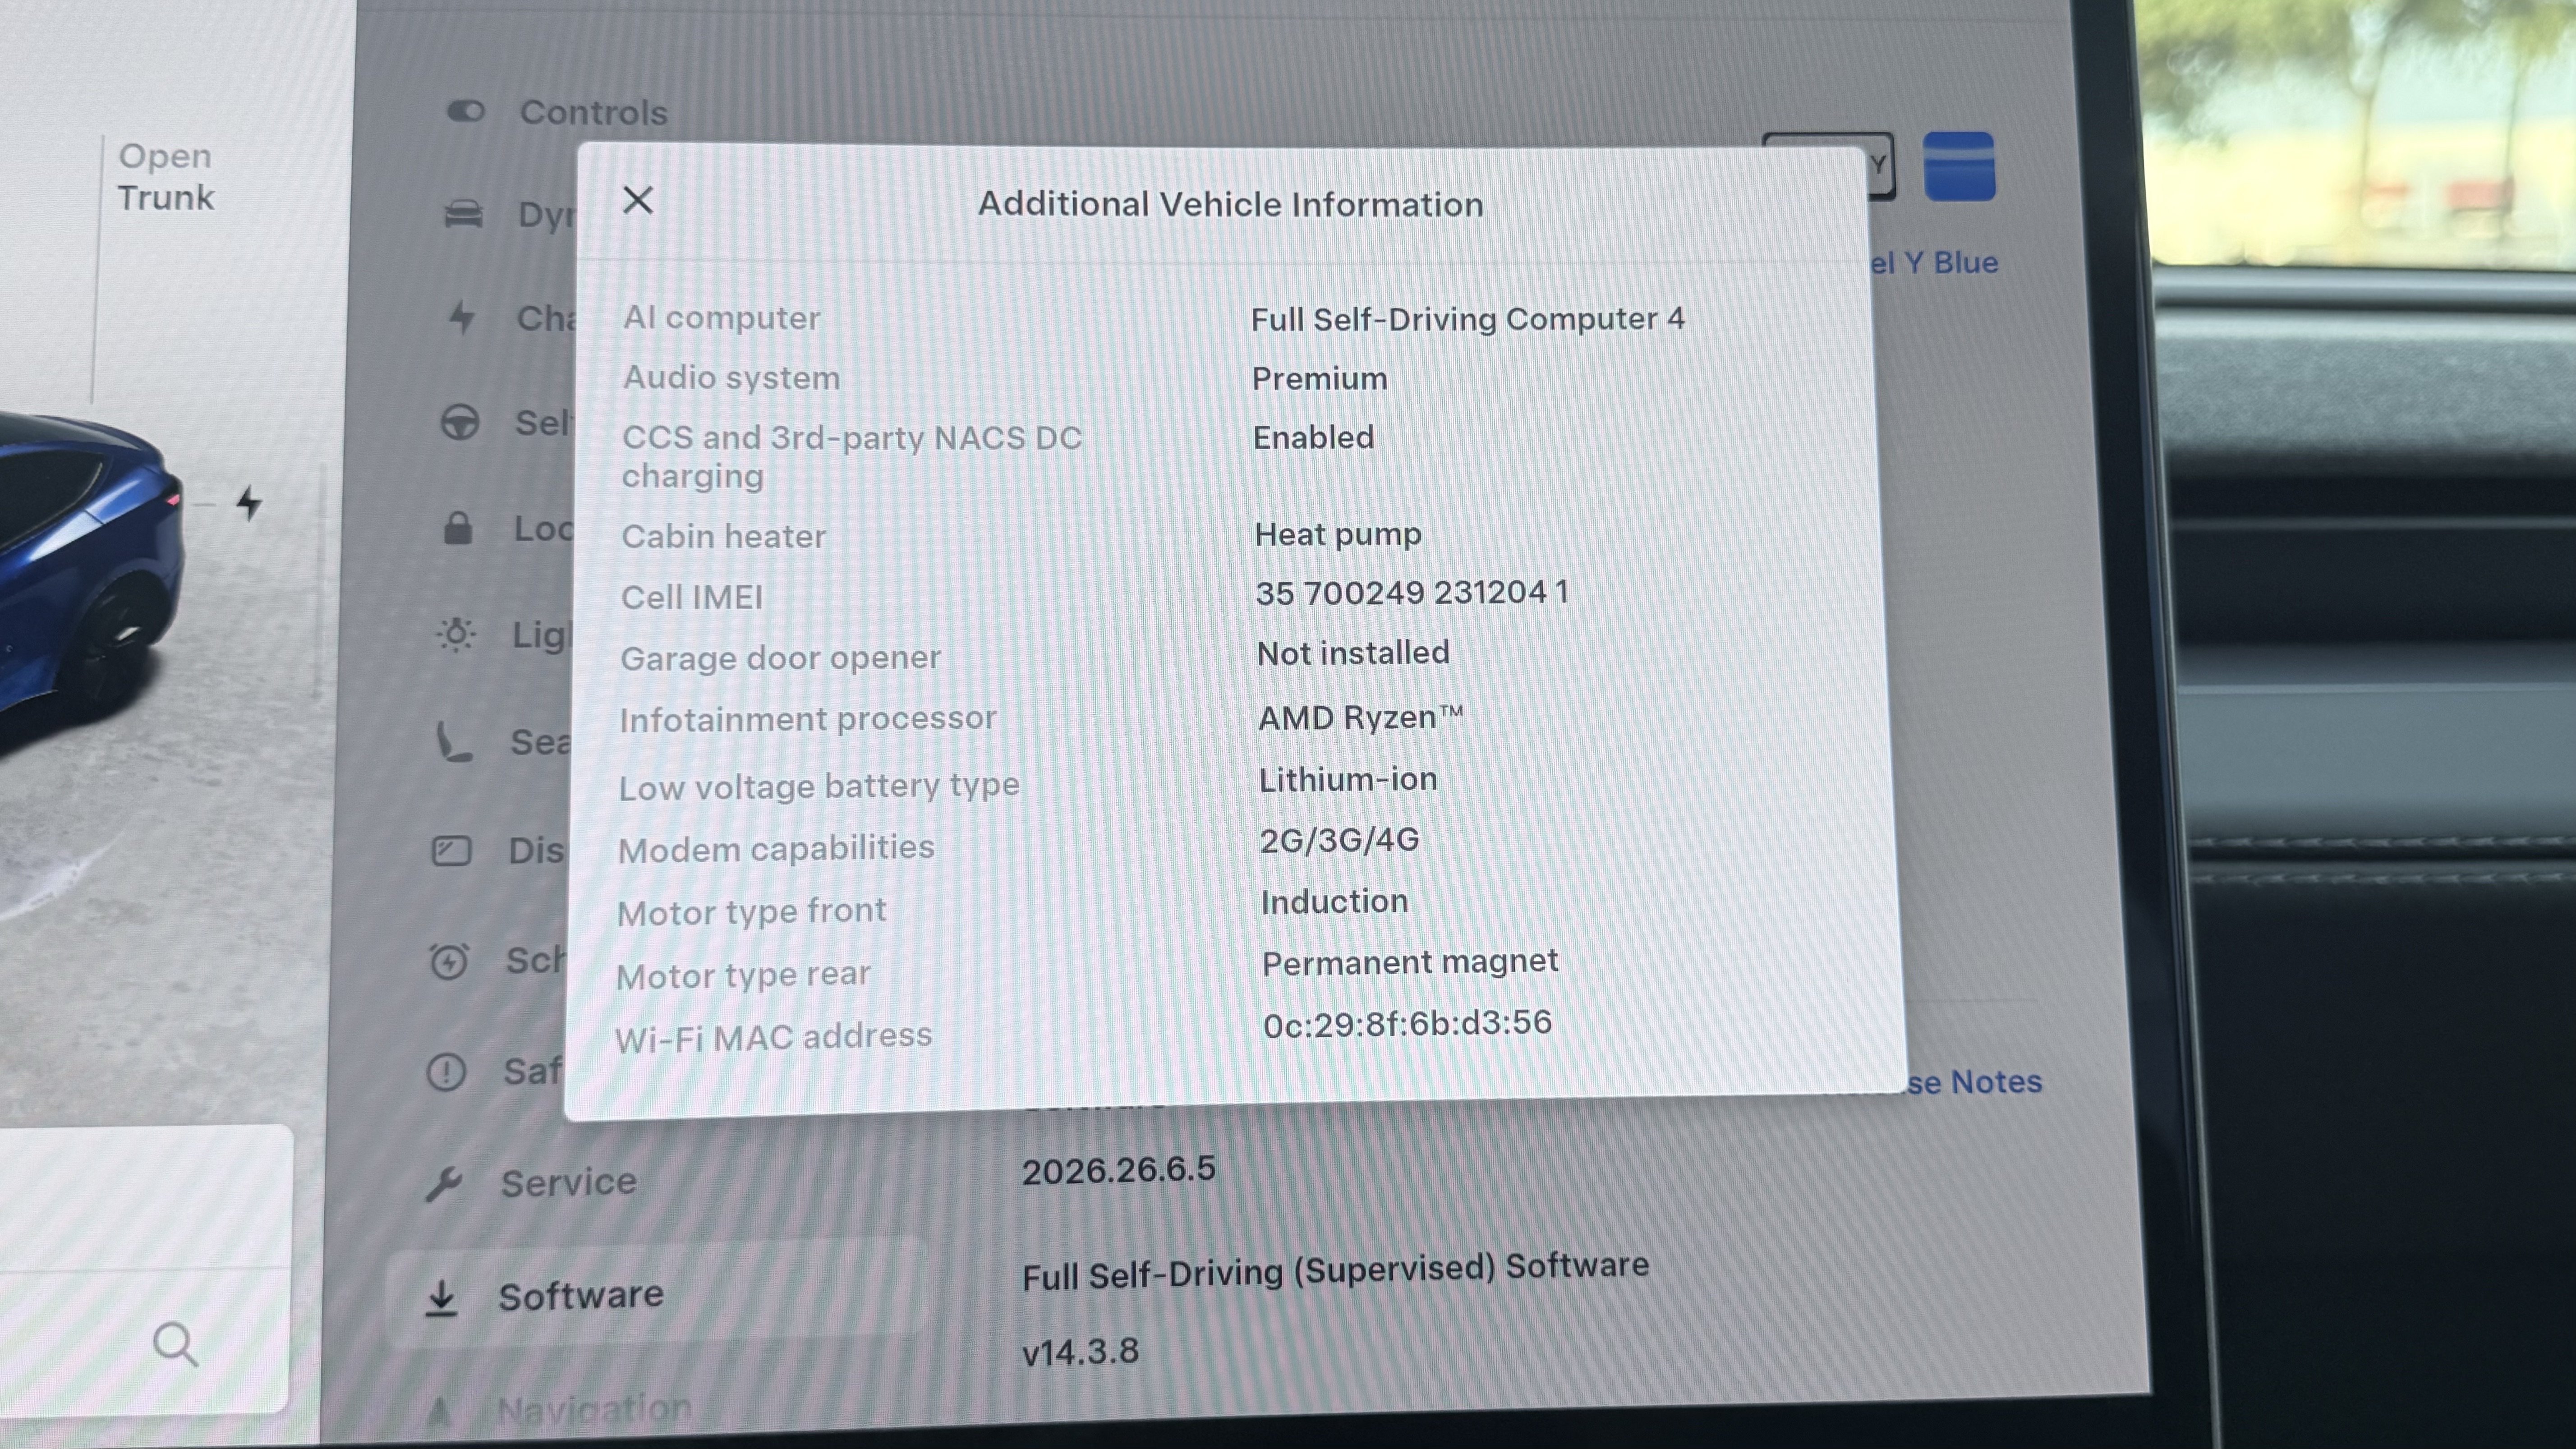Select the Cell IMEI number value
Image resolution: width=2576 pixels, height=1449 pixels.
pos(1412,593)
